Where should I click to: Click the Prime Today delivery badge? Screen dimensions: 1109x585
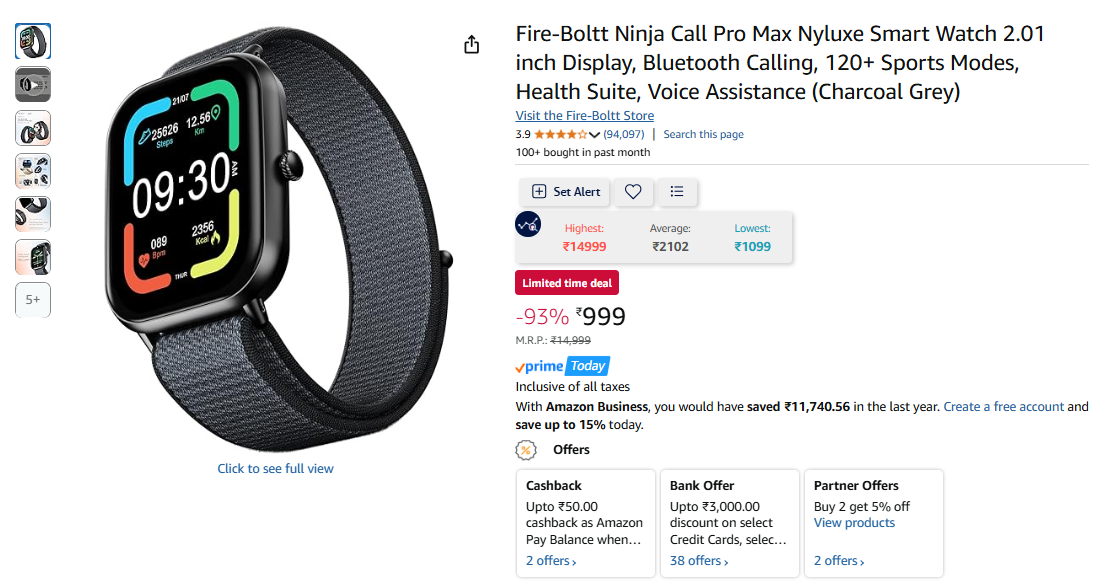coord(562,366)
